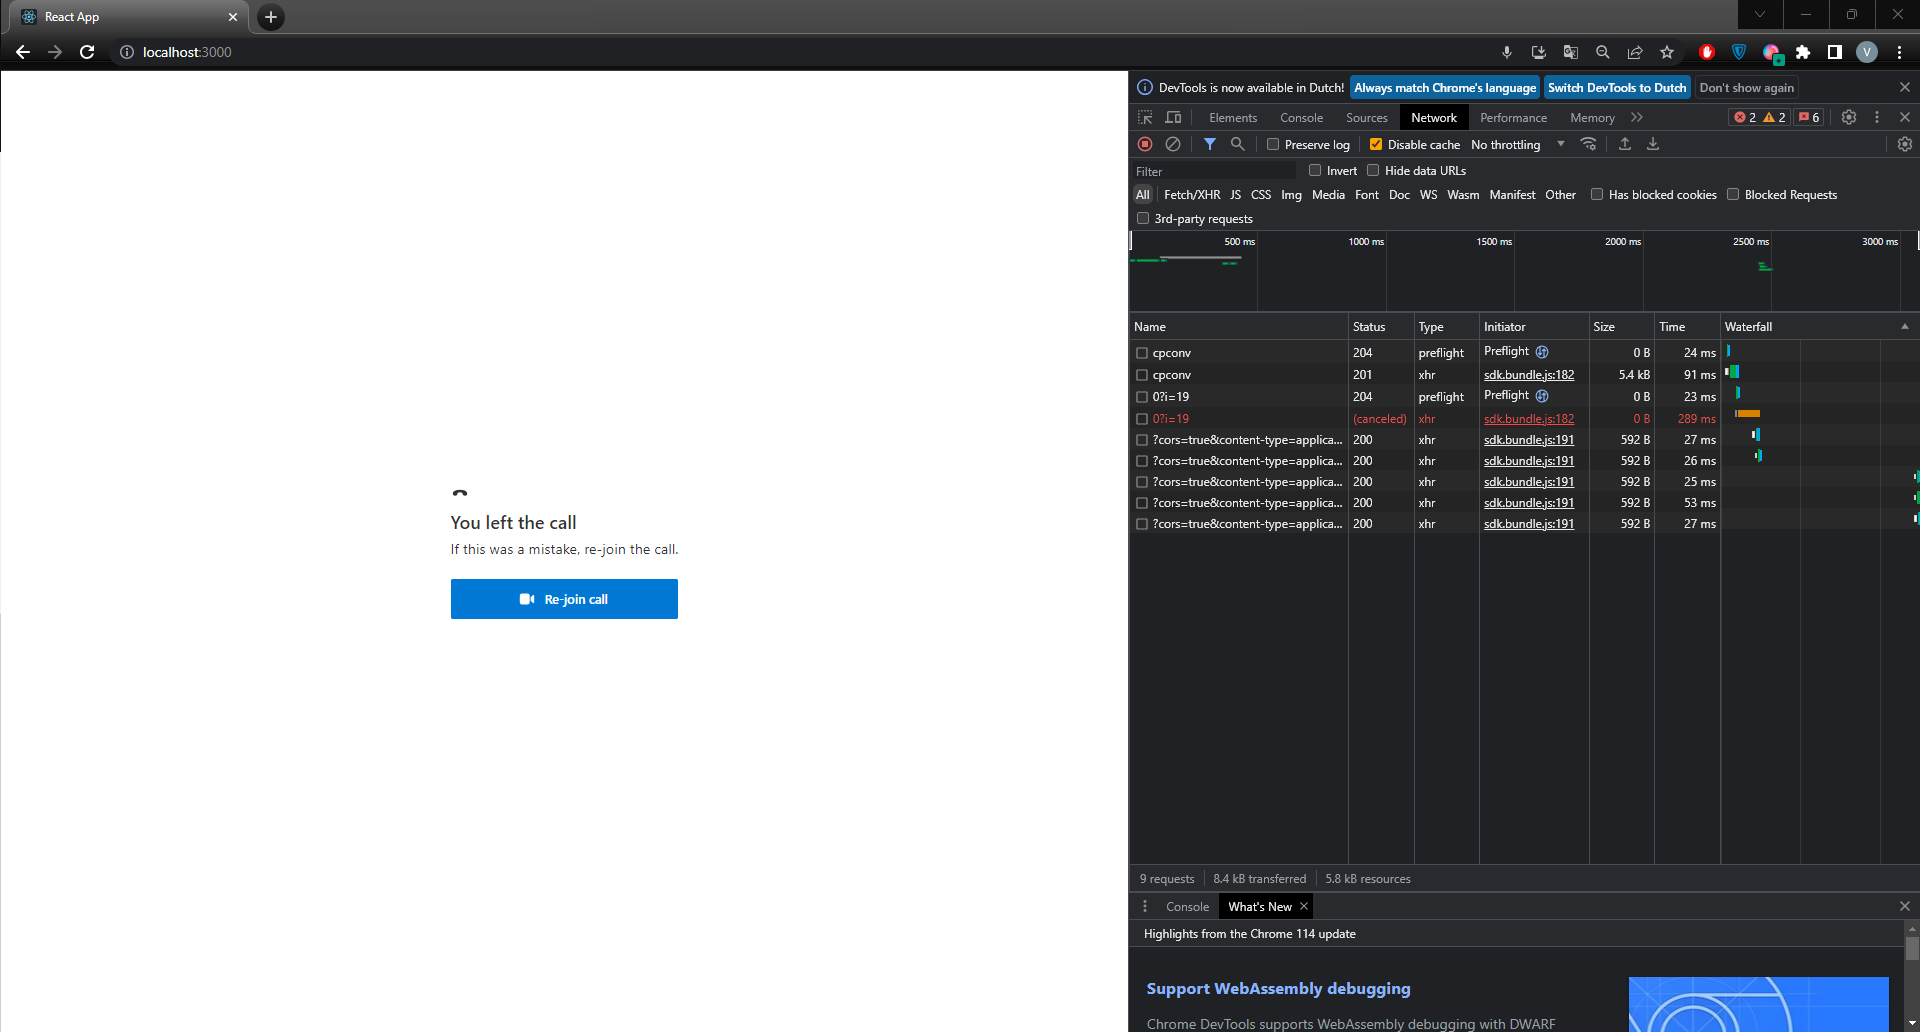Open the DevTools overflow menu

[x=1876, y=117]
